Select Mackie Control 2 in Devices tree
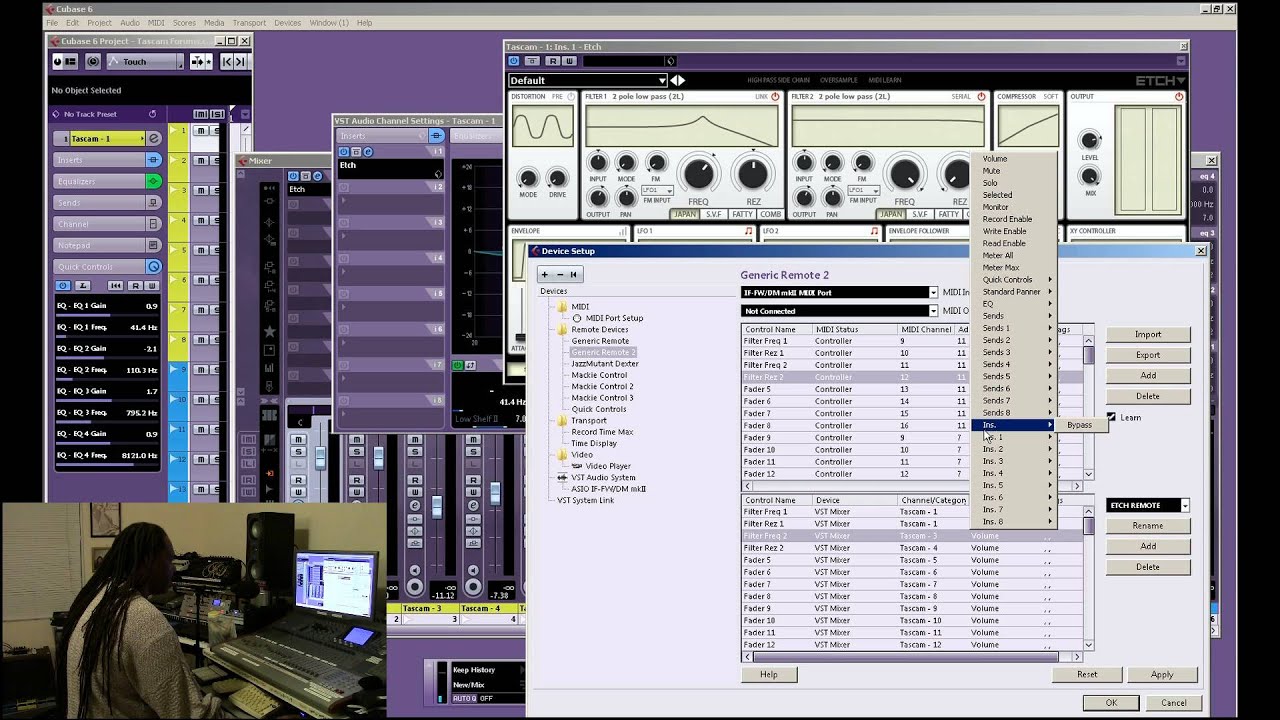 tap(602, 386)
